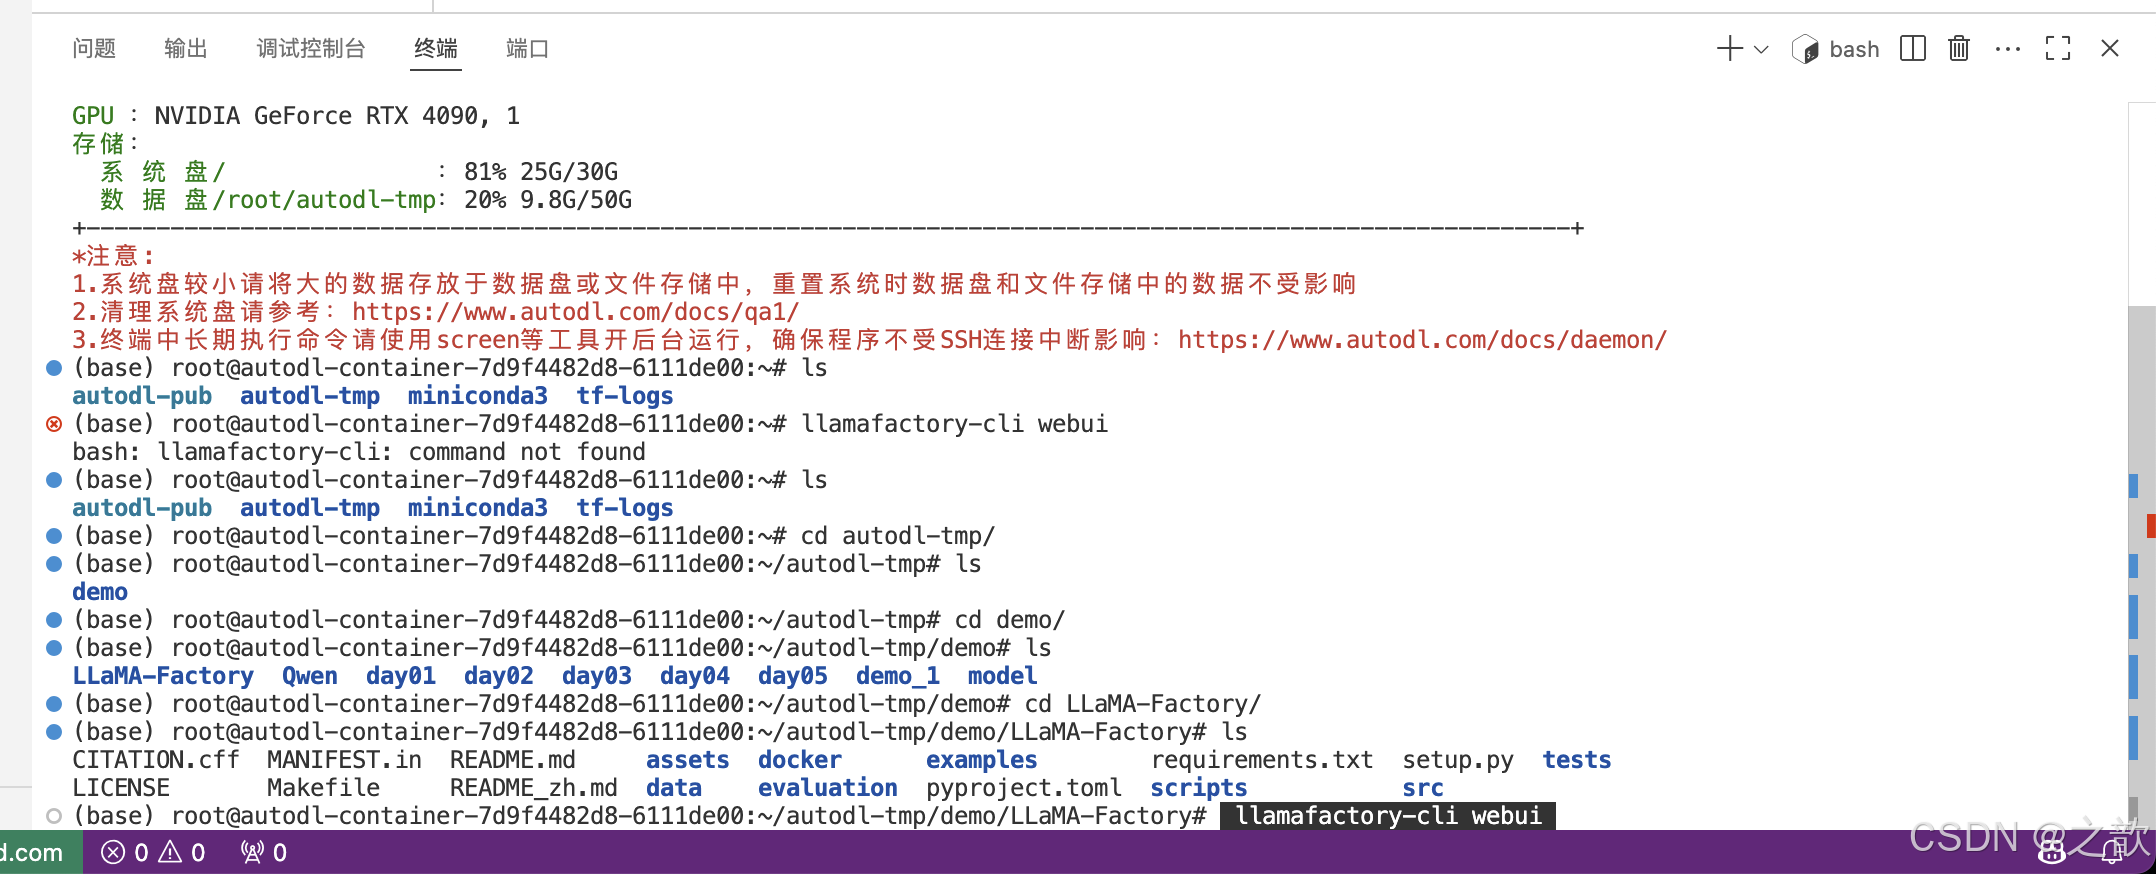Click the 'LICENSE' file name
The height and width of the screenshot is (874, 2156).
(121, 788)
